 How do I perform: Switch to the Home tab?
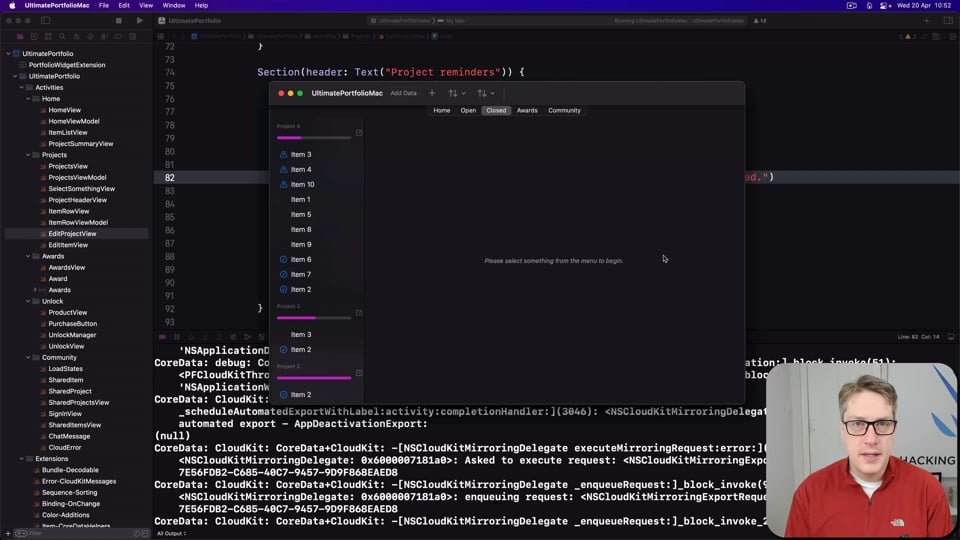point(441,111)
